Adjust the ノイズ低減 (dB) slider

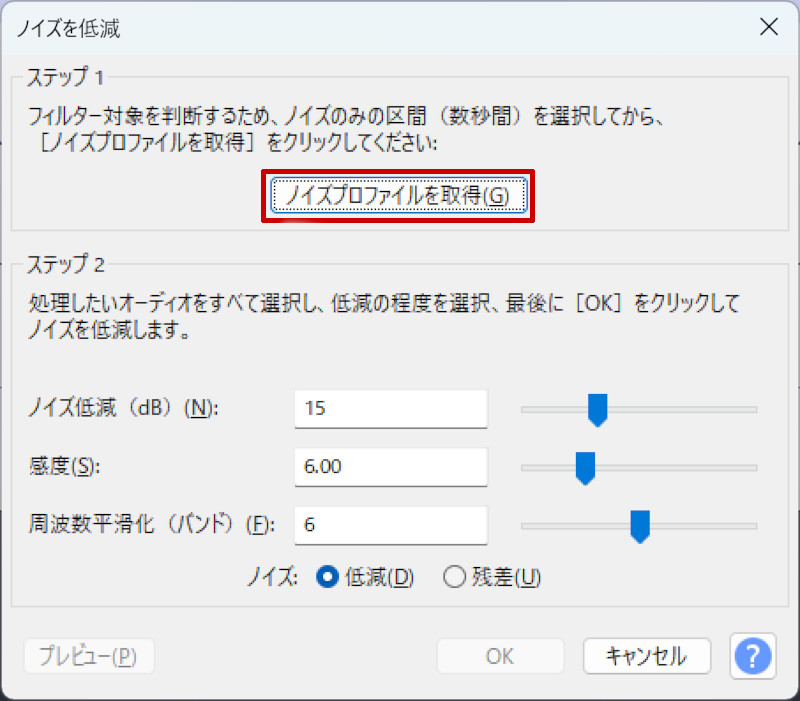tap(597, 409)
